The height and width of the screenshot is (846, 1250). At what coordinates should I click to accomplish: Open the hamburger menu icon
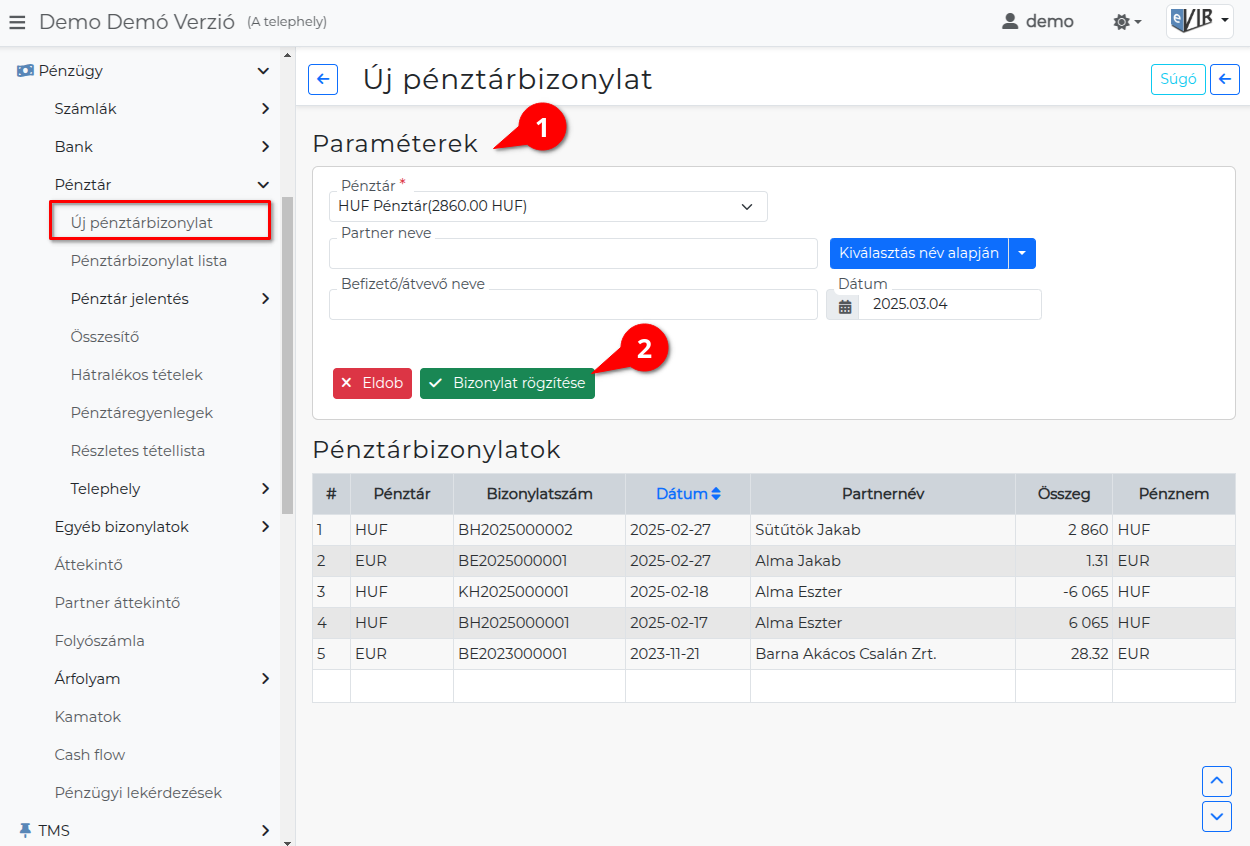(x=17, y=22)
